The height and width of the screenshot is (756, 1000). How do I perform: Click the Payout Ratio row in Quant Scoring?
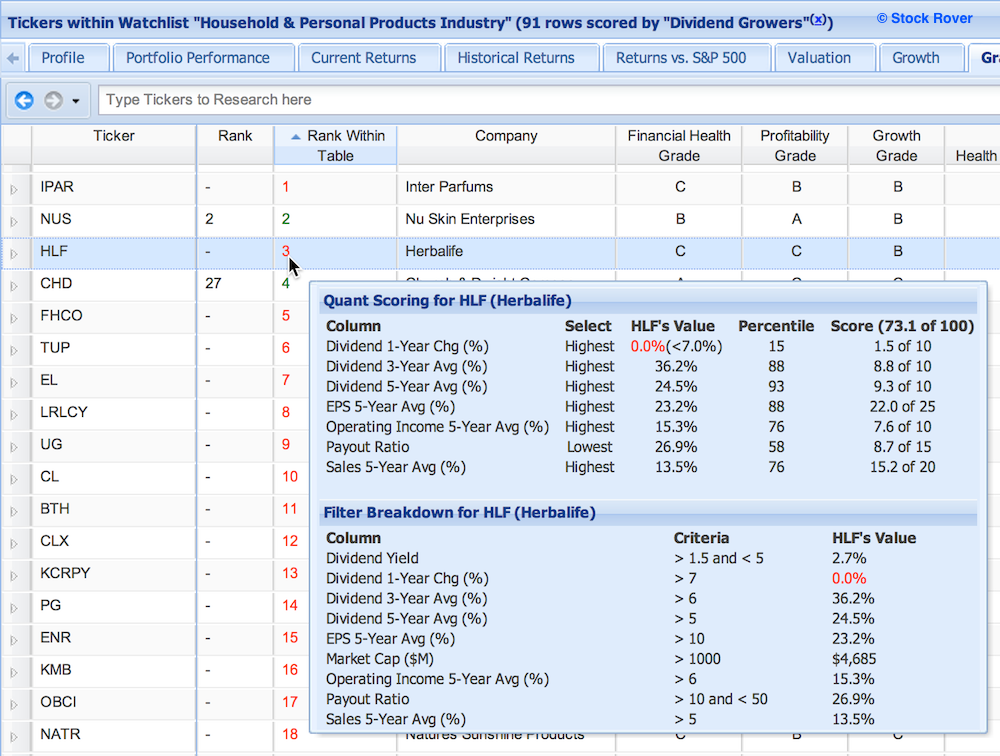tap(649, 447)
